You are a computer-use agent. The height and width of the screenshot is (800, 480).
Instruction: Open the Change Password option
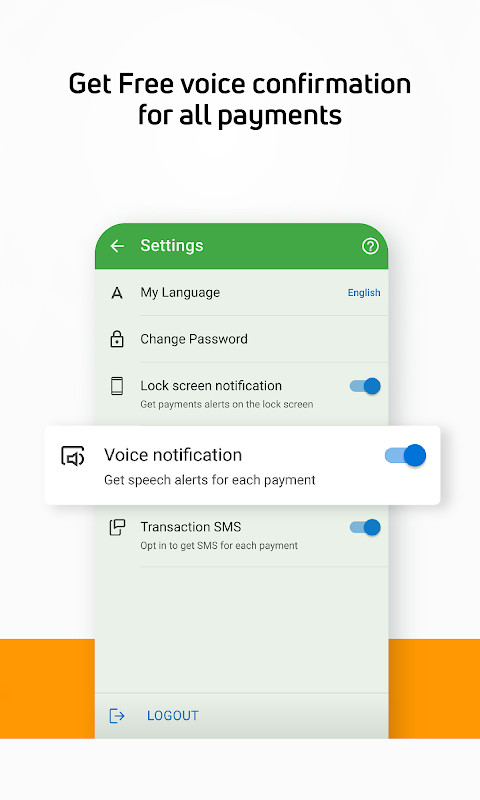tap(242, 339)
